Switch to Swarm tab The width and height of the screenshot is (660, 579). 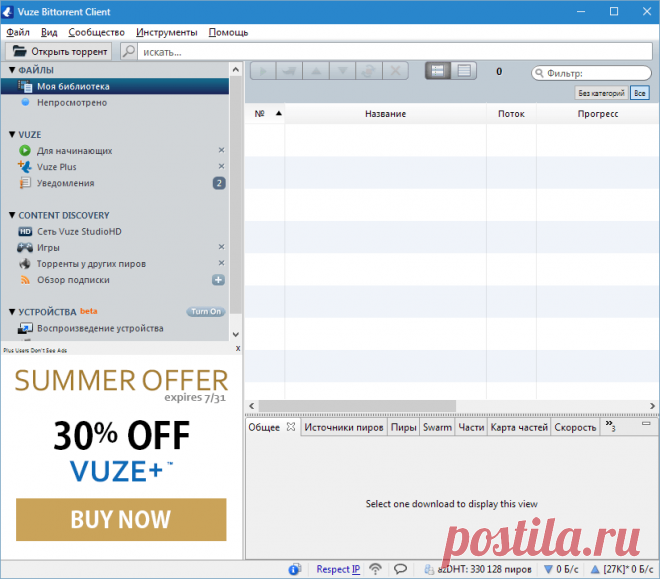tap(437, 427)
